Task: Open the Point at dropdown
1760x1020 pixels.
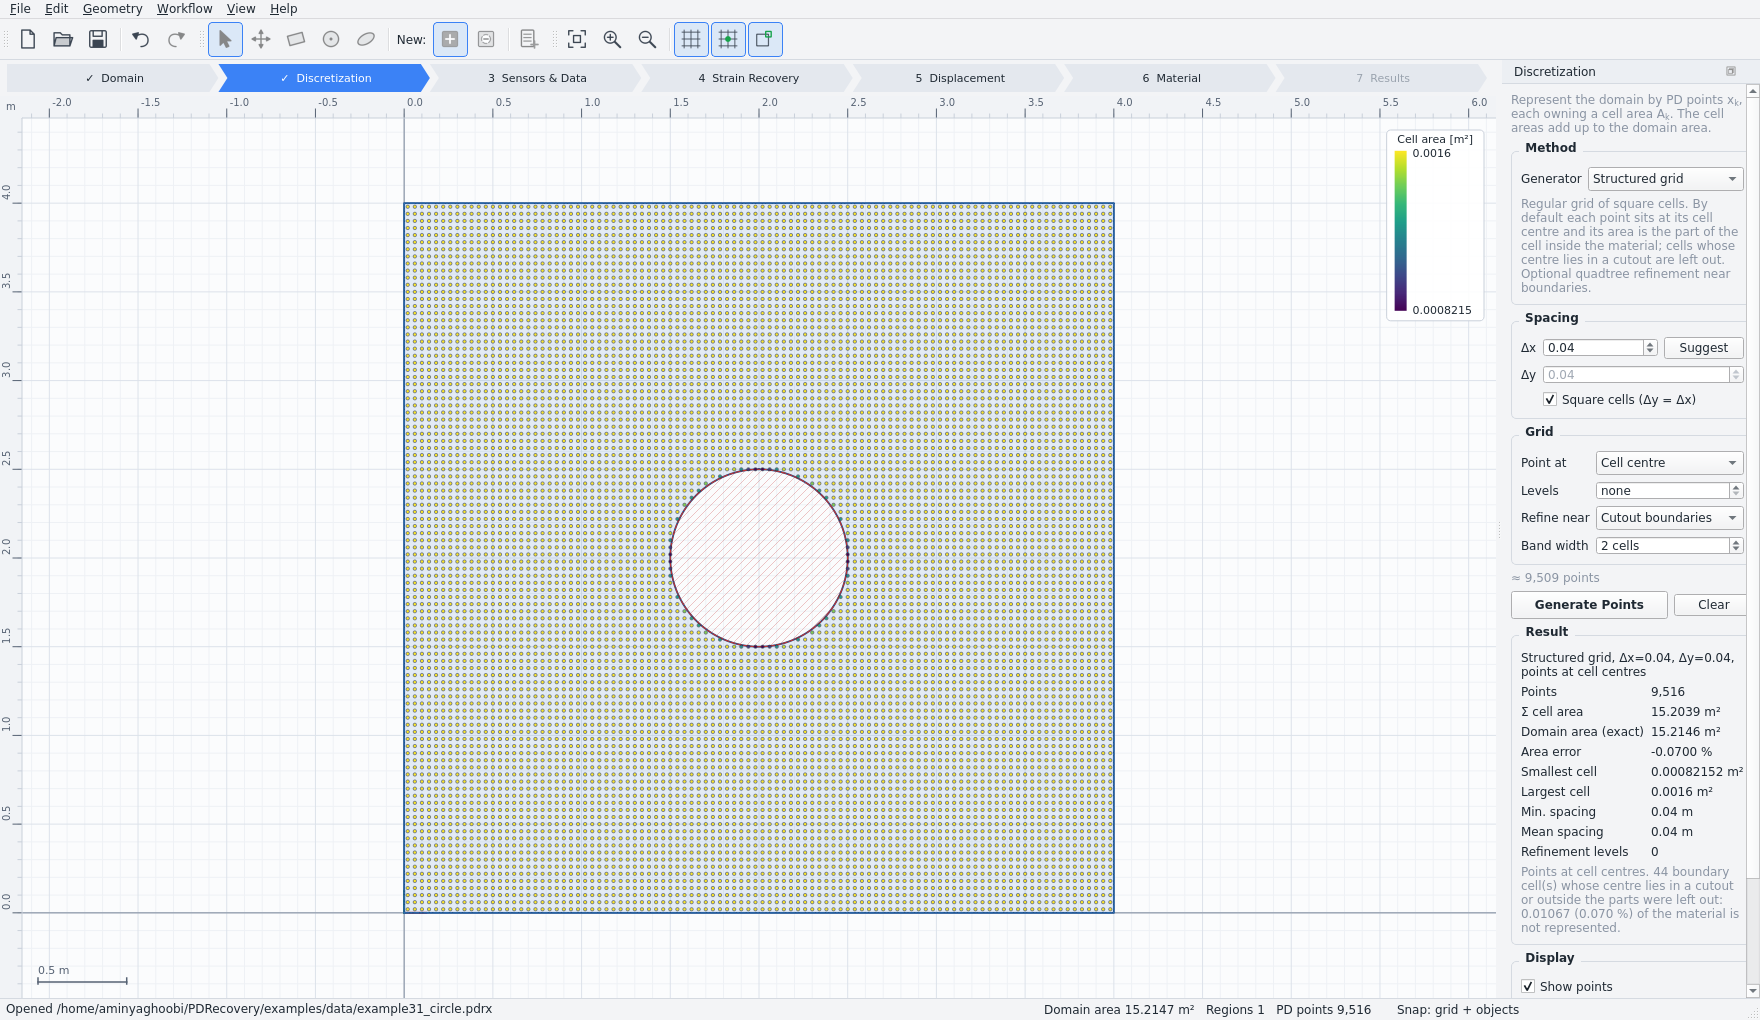Action: pyautogui.click(x=1669, y=462)
